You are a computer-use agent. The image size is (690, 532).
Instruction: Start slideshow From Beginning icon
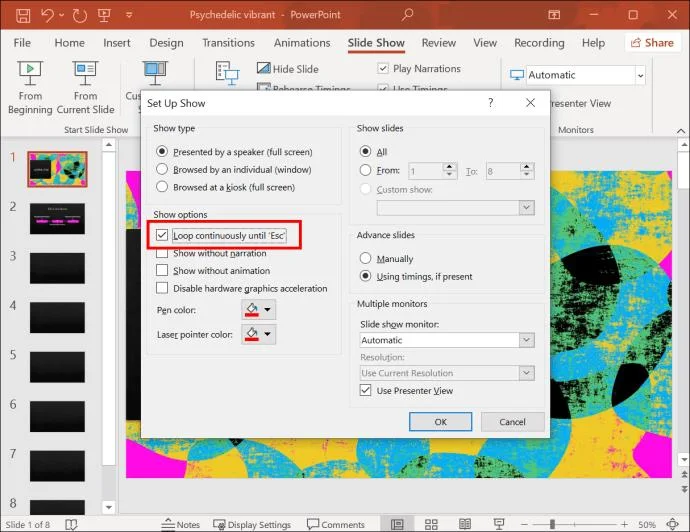pos(29,73)
